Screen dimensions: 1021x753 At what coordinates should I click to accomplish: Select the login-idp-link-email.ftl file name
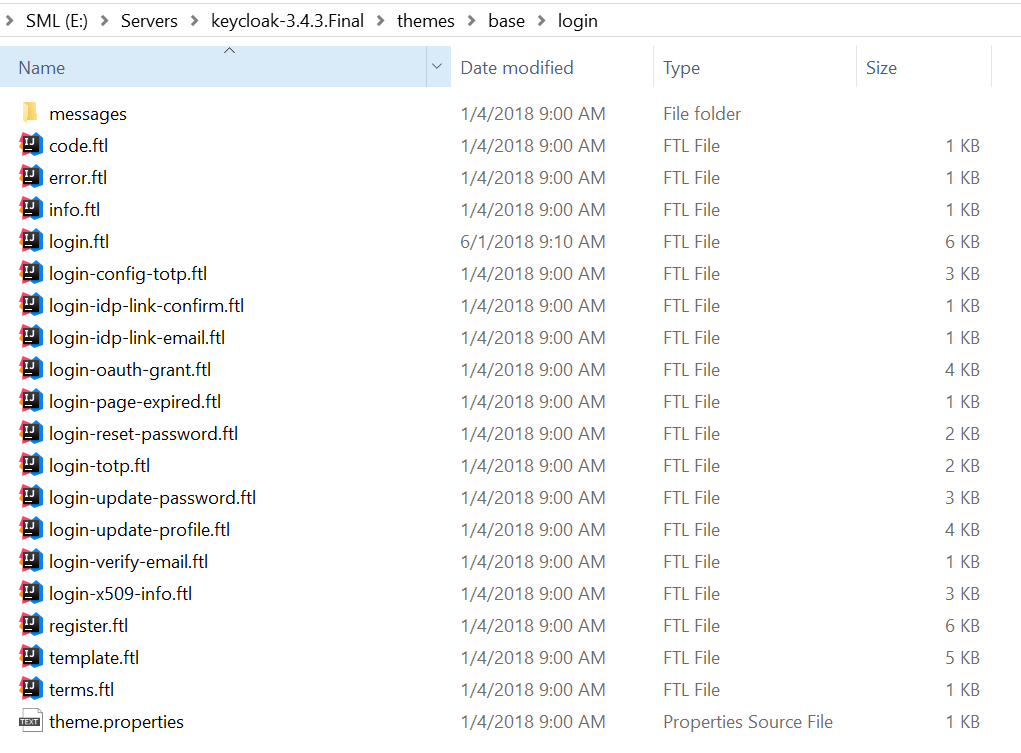tap(137, 337)
